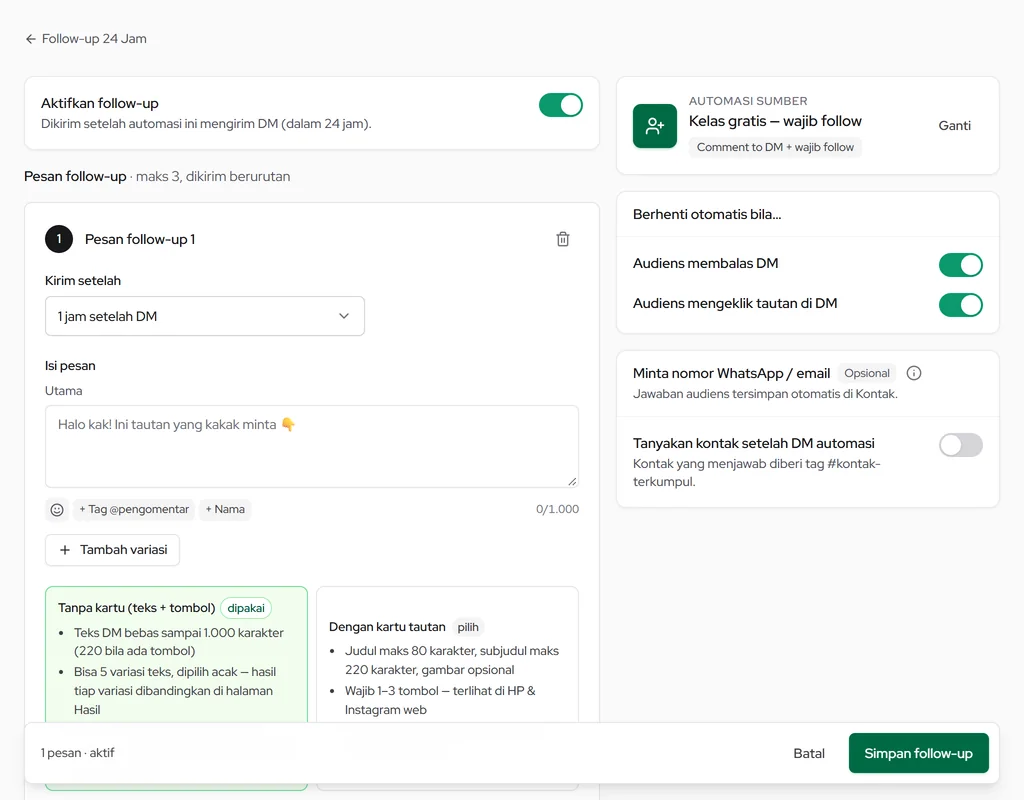Click the Minta nomor WhatsApp / email heading
Image resolution: width=1024 pixels, height=800 pixels.
tap(731, 373)
